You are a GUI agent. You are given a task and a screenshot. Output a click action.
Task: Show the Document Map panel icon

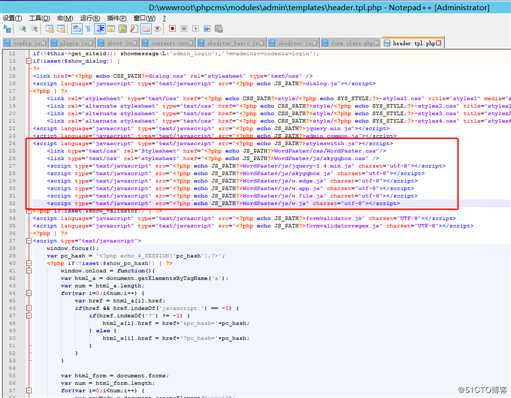[123, 29]
